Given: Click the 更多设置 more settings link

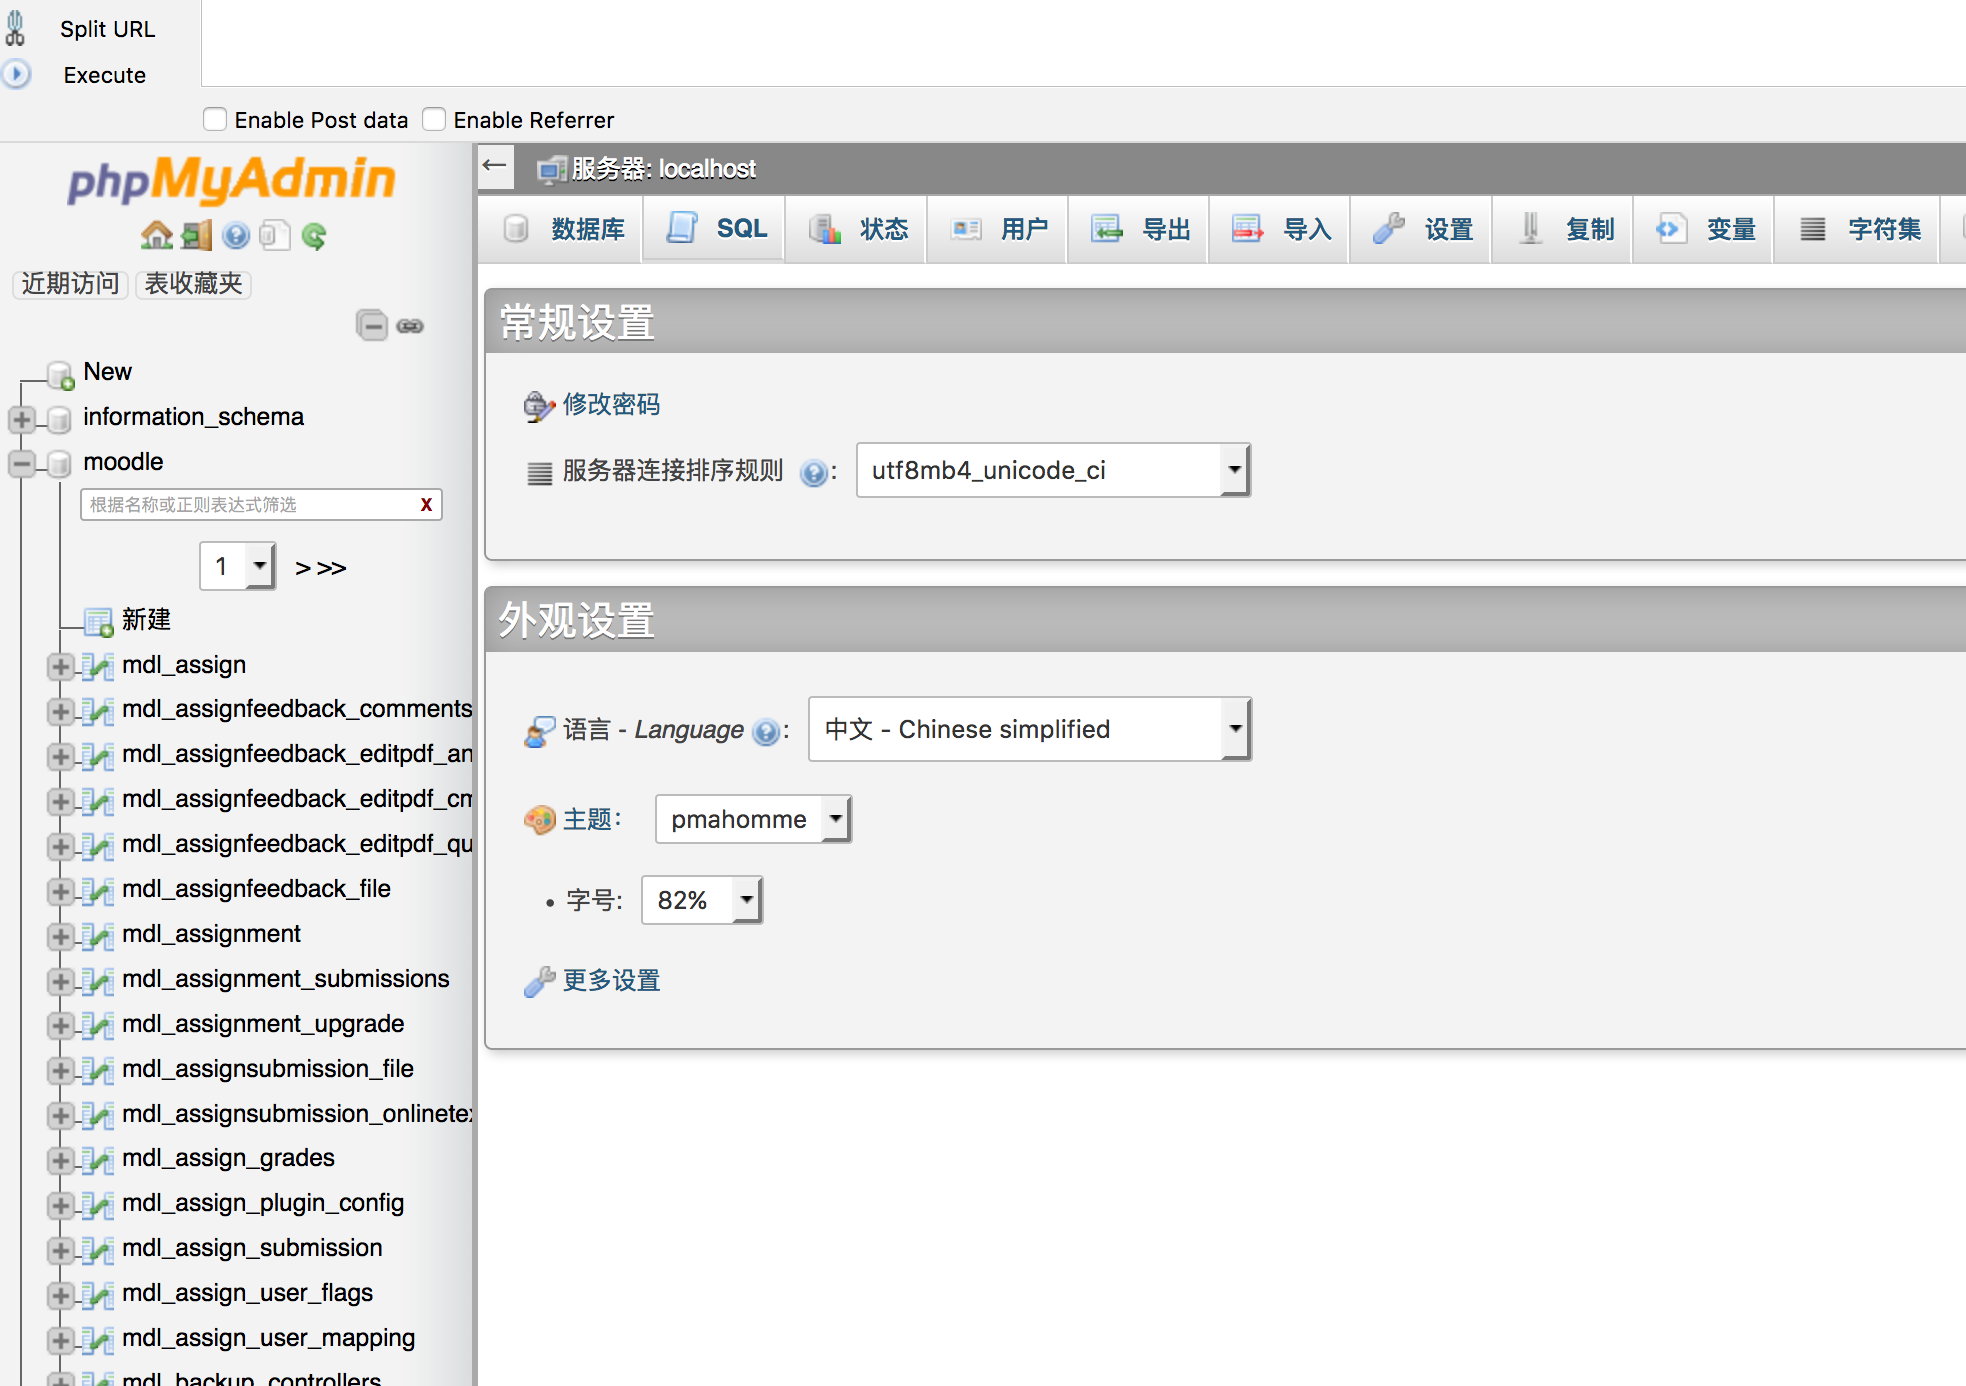Looking at the screenshot, I should 611,980.
